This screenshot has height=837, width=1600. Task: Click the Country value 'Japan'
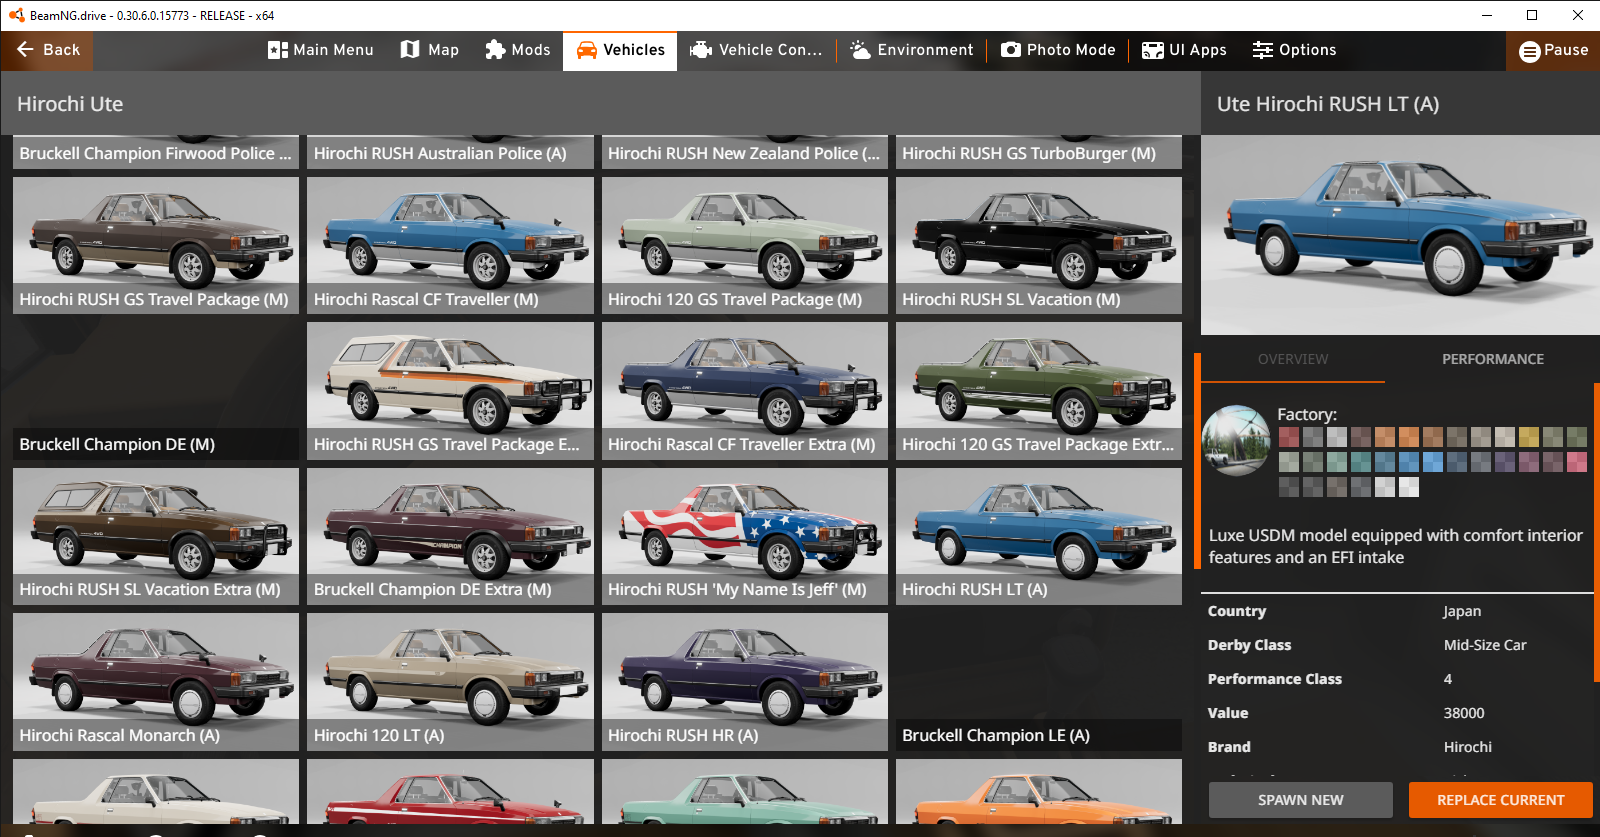point(1462,611)
